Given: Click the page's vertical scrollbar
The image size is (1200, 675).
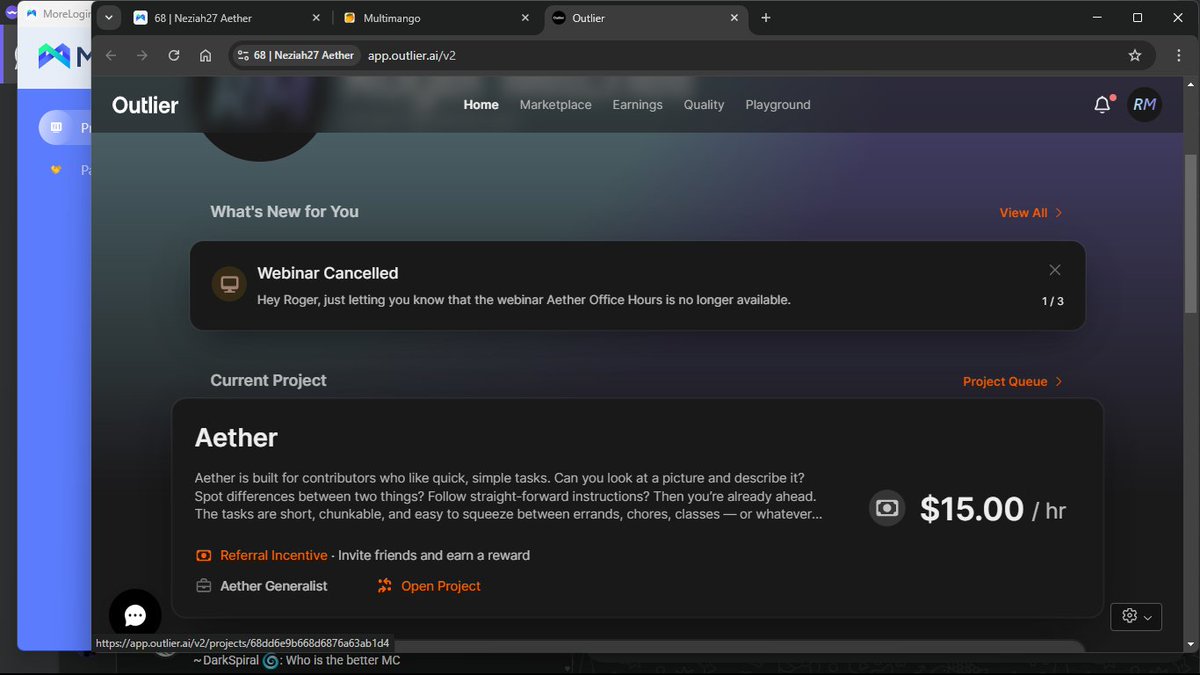Looking at the screenshot, I should 1192,234.
